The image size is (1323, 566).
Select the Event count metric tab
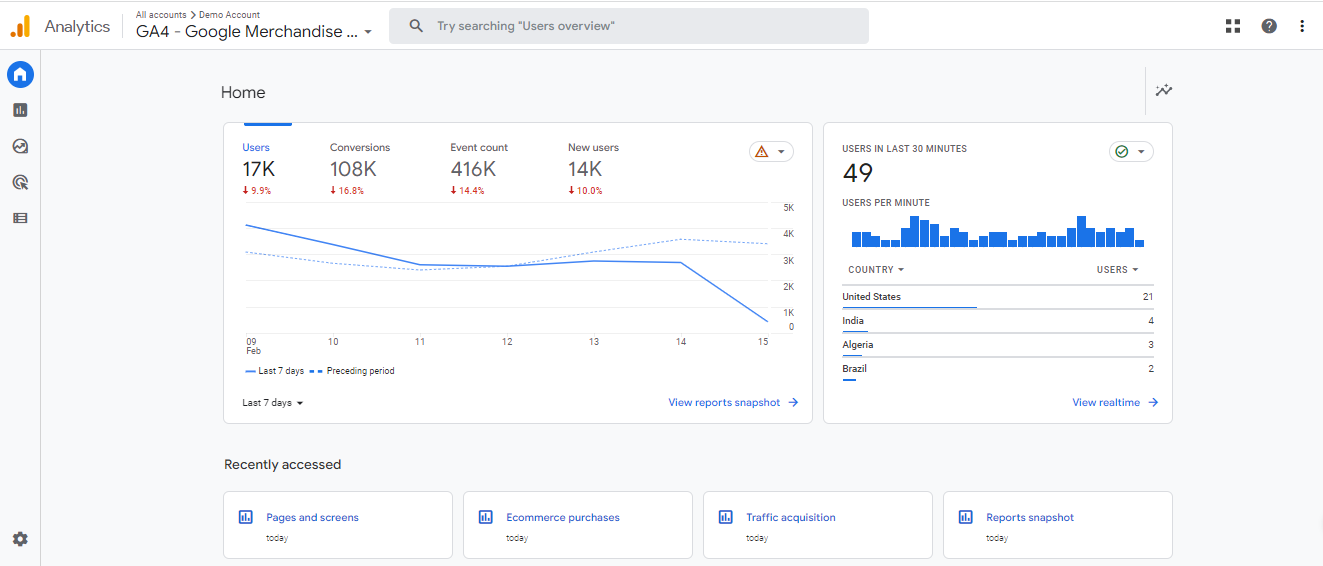479,168
